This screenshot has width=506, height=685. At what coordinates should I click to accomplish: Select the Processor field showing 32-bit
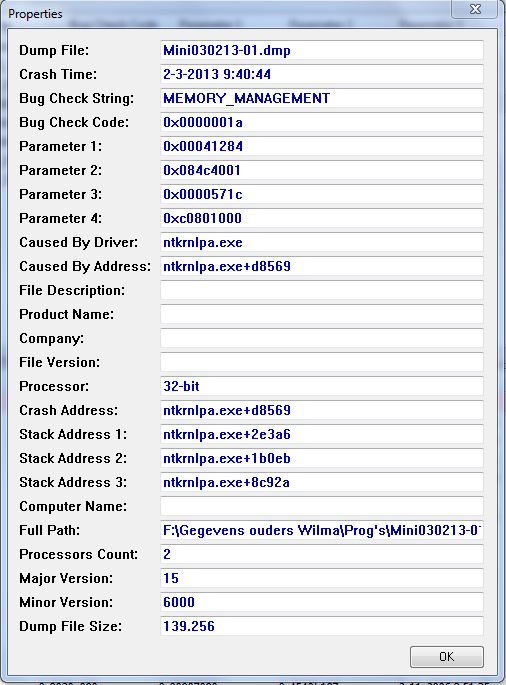click(x=322, y=386)
